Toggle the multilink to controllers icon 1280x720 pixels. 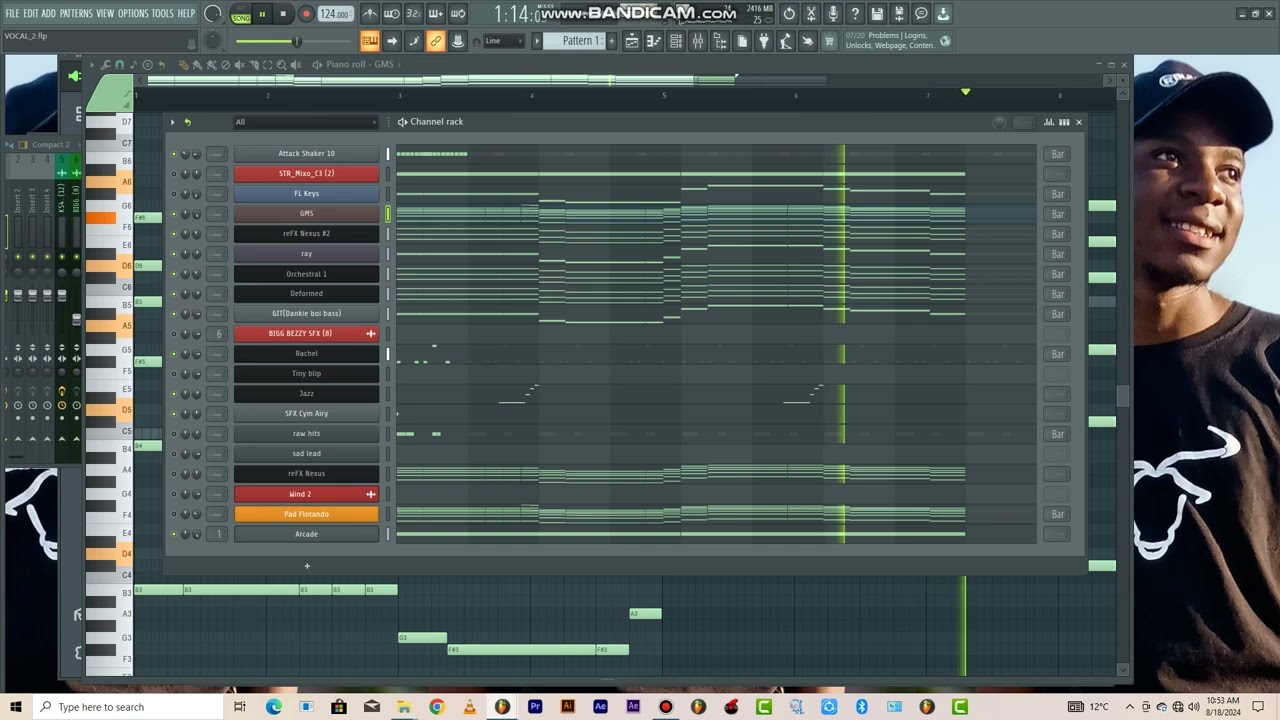click(436, 41)
